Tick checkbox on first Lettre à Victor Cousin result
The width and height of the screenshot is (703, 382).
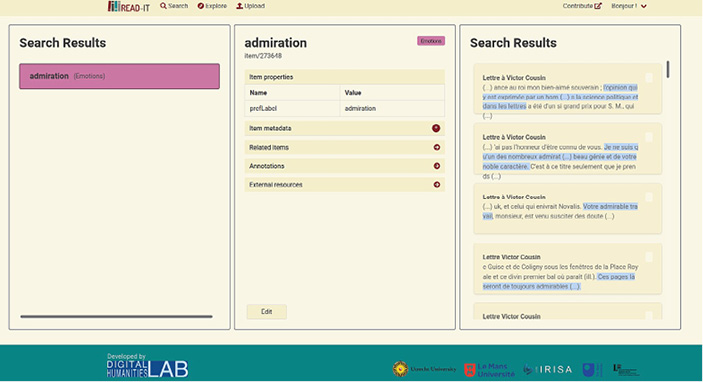click(x=648, y=78)
